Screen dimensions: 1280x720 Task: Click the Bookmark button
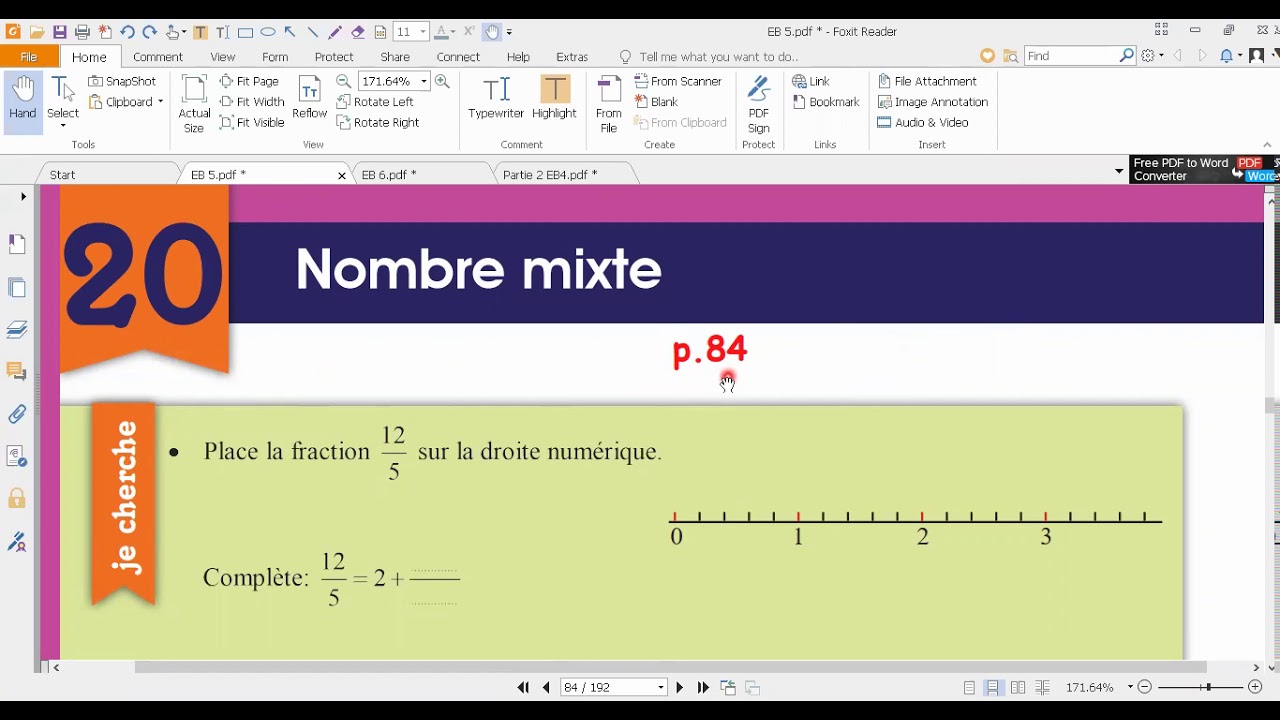coord(826,102)
